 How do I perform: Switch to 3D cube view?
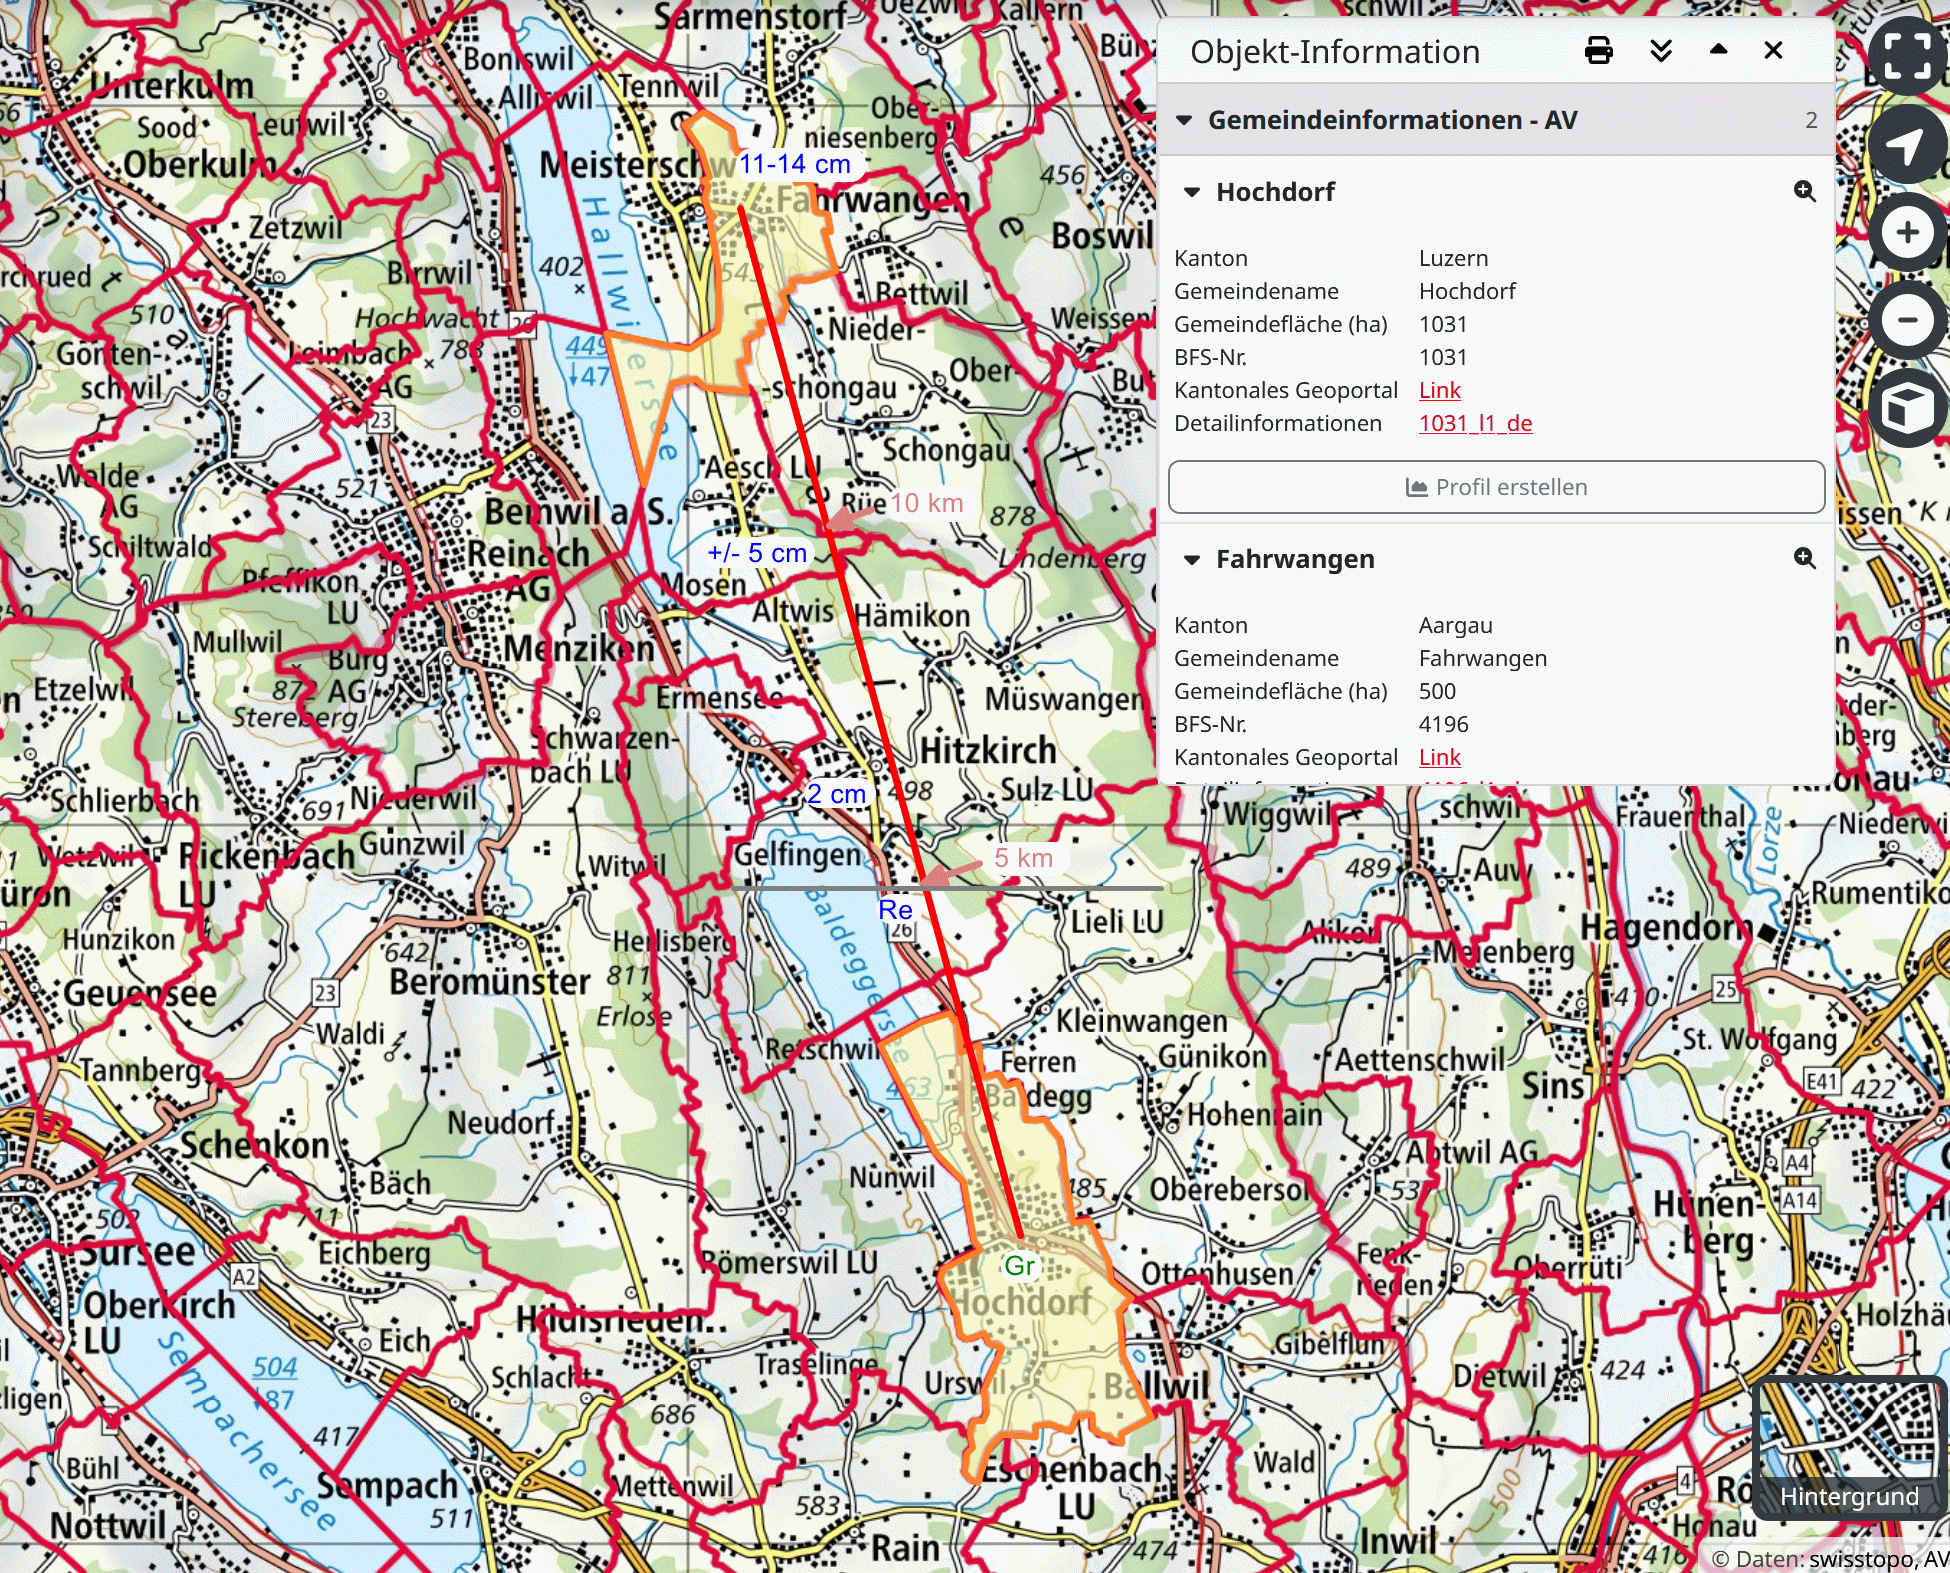(1907, 408)
